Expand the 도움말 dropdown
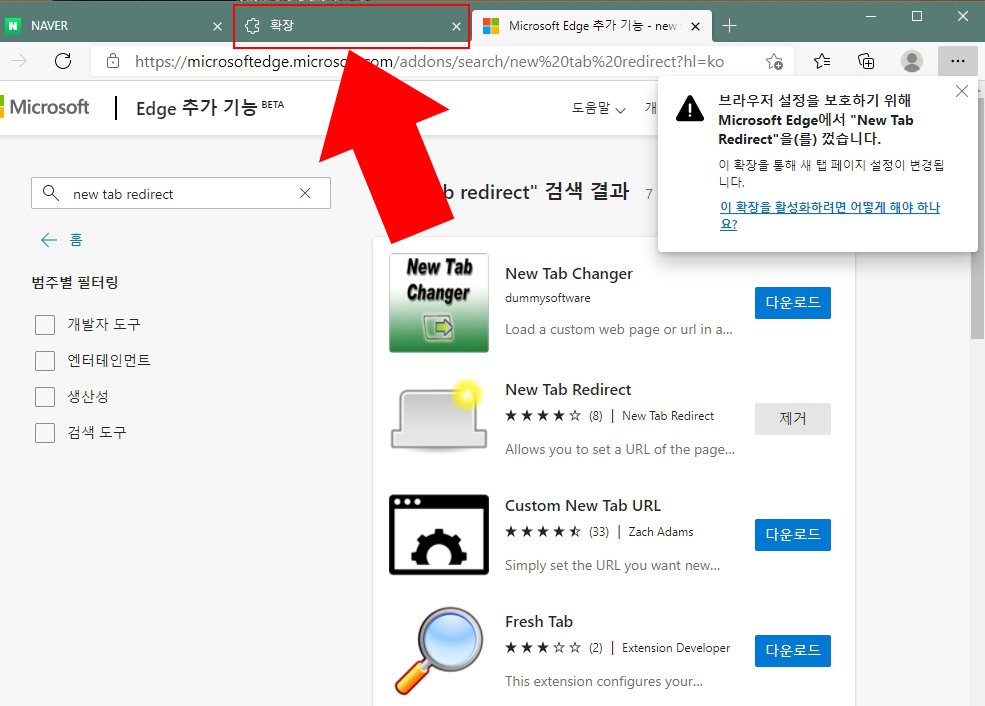This screenshot has width=985, height=706. point(597,108)
